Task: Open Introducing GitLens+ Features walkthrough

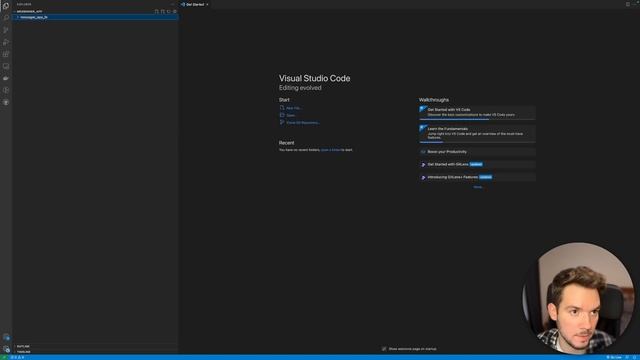Action: (477, 177)
